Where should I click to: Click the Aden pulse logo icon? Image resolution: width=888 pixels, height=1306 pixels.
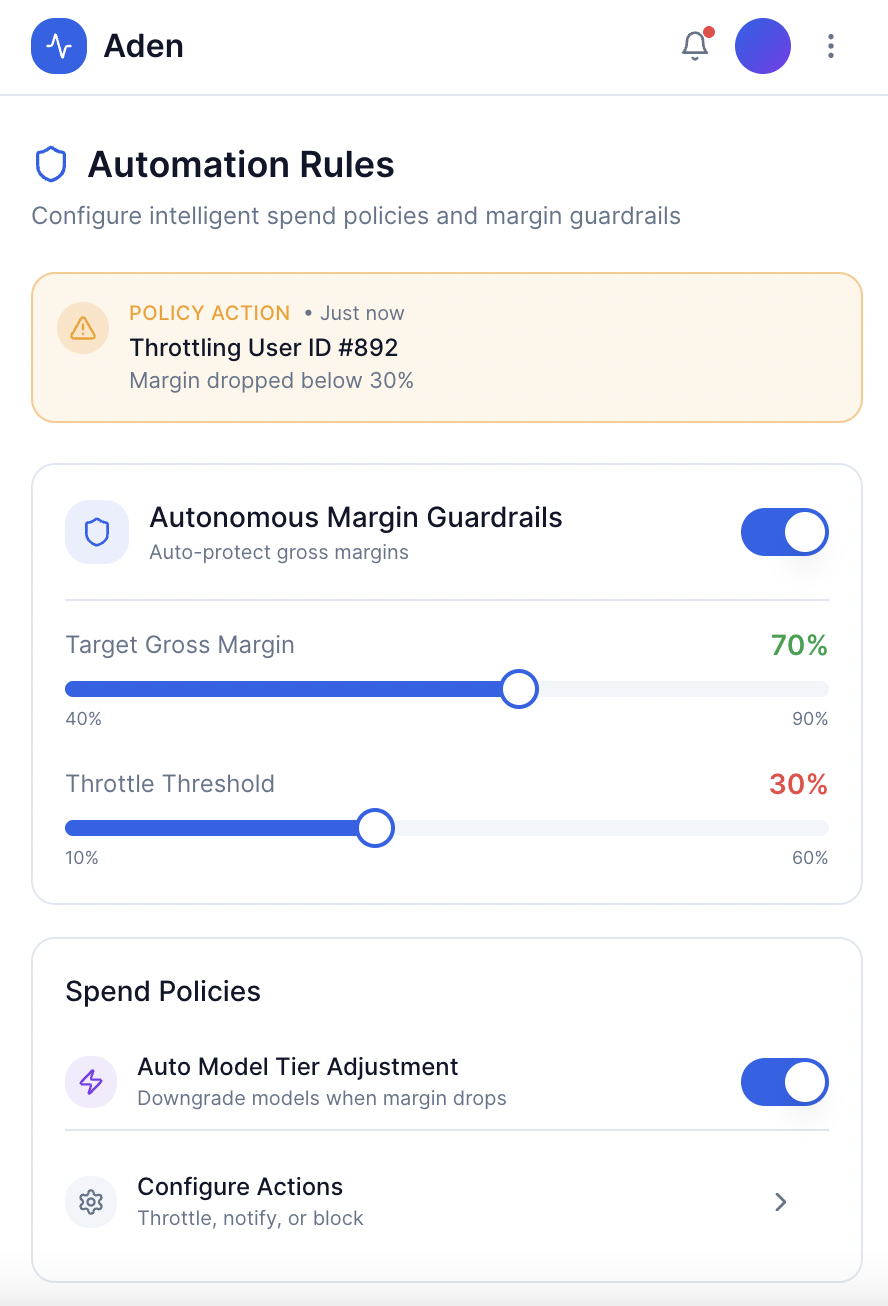[59, 46]
